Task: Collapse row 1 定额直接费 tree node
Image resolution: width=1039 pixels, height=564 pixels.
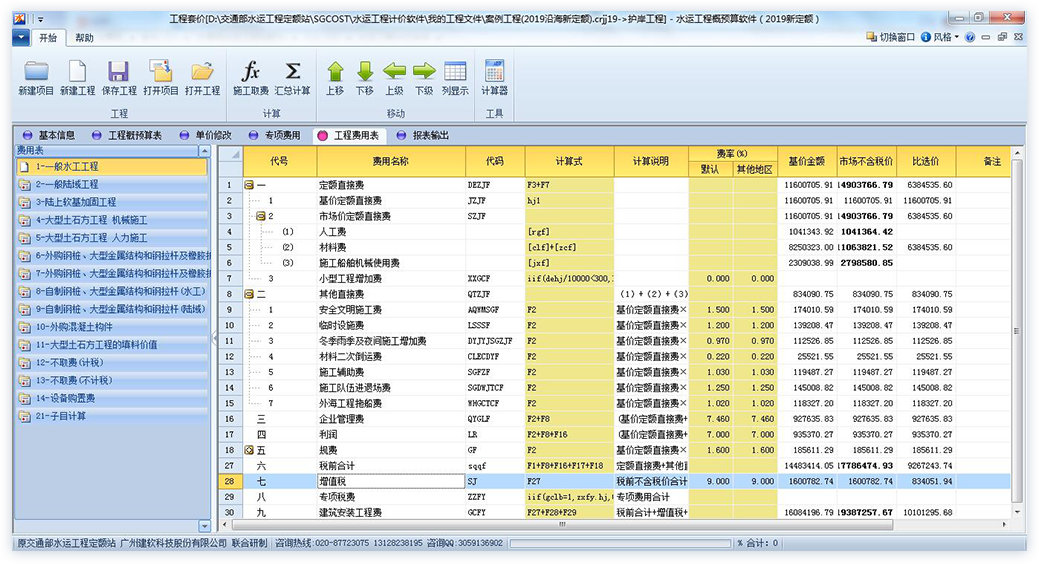Action: [x=249, y=185]
